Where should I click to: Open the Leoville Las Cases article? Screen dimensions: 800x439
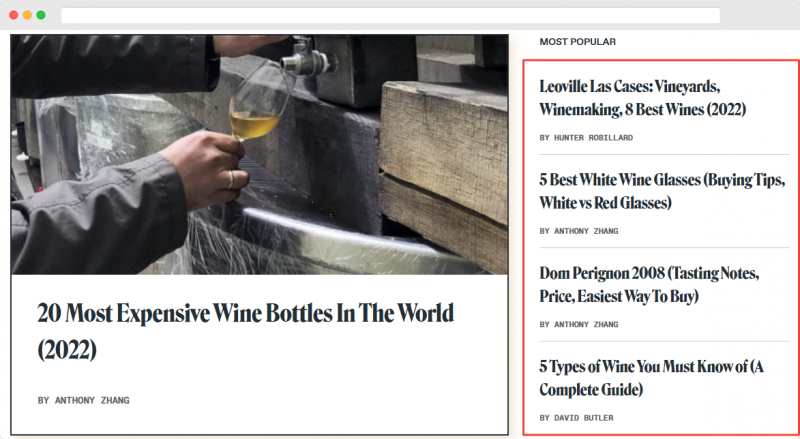click(642, 97)
